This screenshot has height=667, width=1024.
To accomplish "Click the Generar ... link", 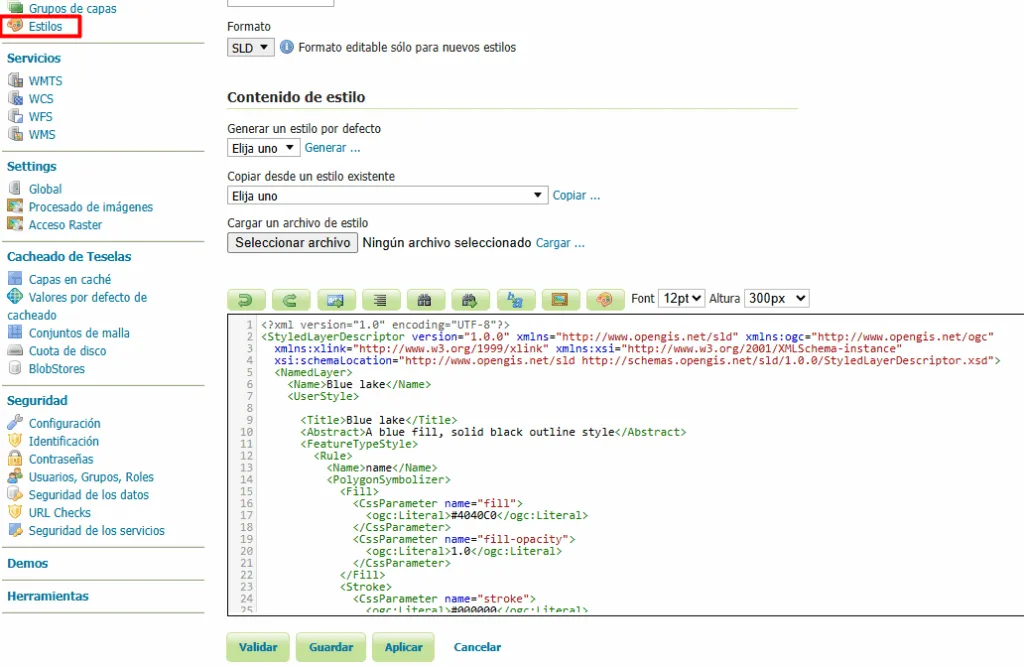I will [332, 148].
